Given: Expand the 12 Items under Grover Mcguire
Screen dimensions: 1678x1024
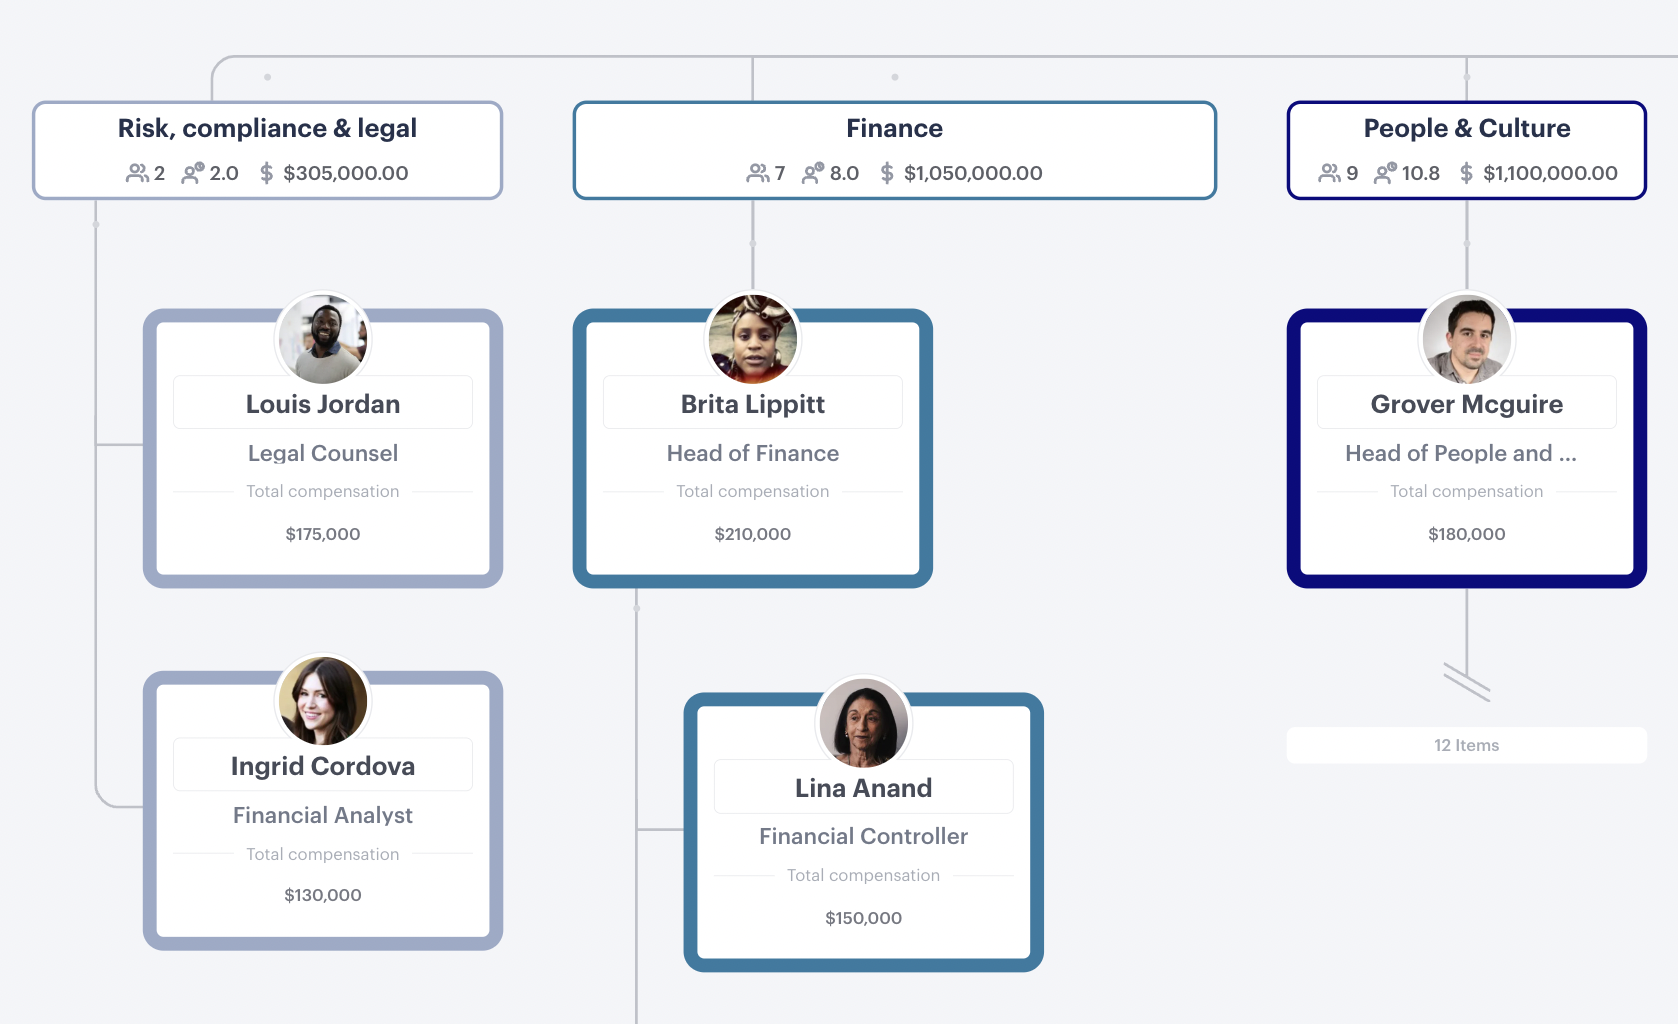Looking at the screenshot, I should pos(1466,744).
